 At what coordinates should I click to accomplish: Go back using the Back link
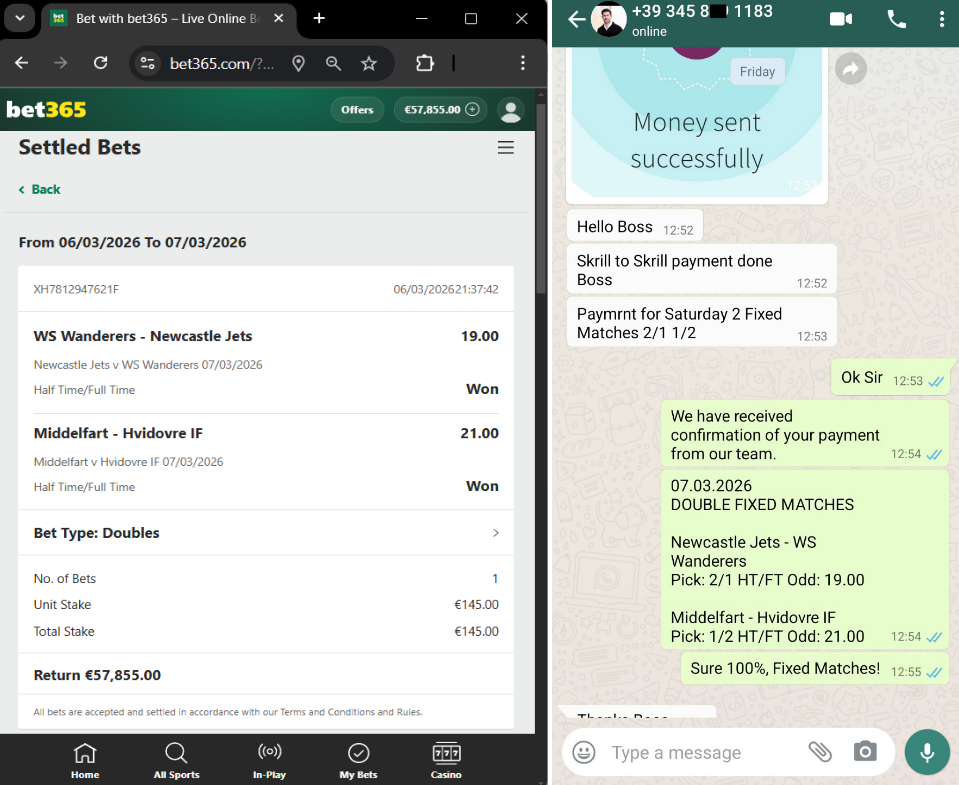(x=40, y=189)
